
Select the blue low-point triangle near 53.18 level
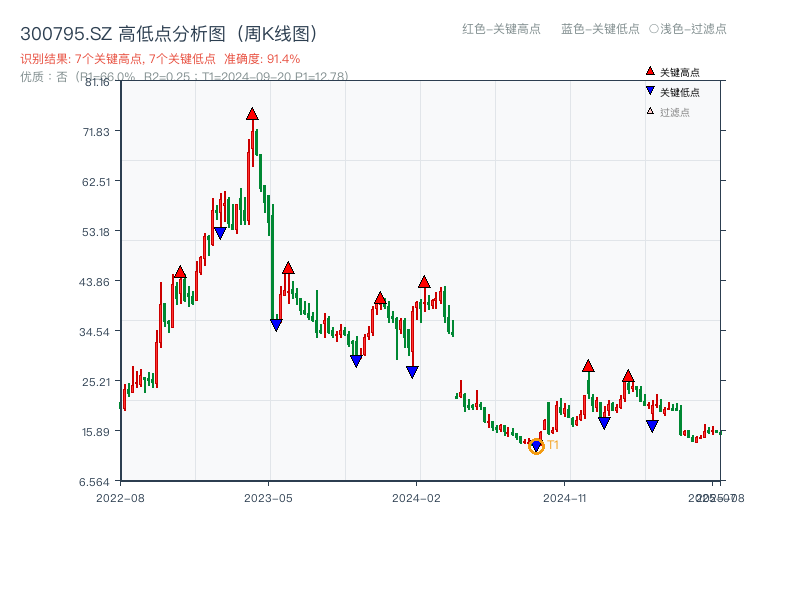click(x=220, y=231)
